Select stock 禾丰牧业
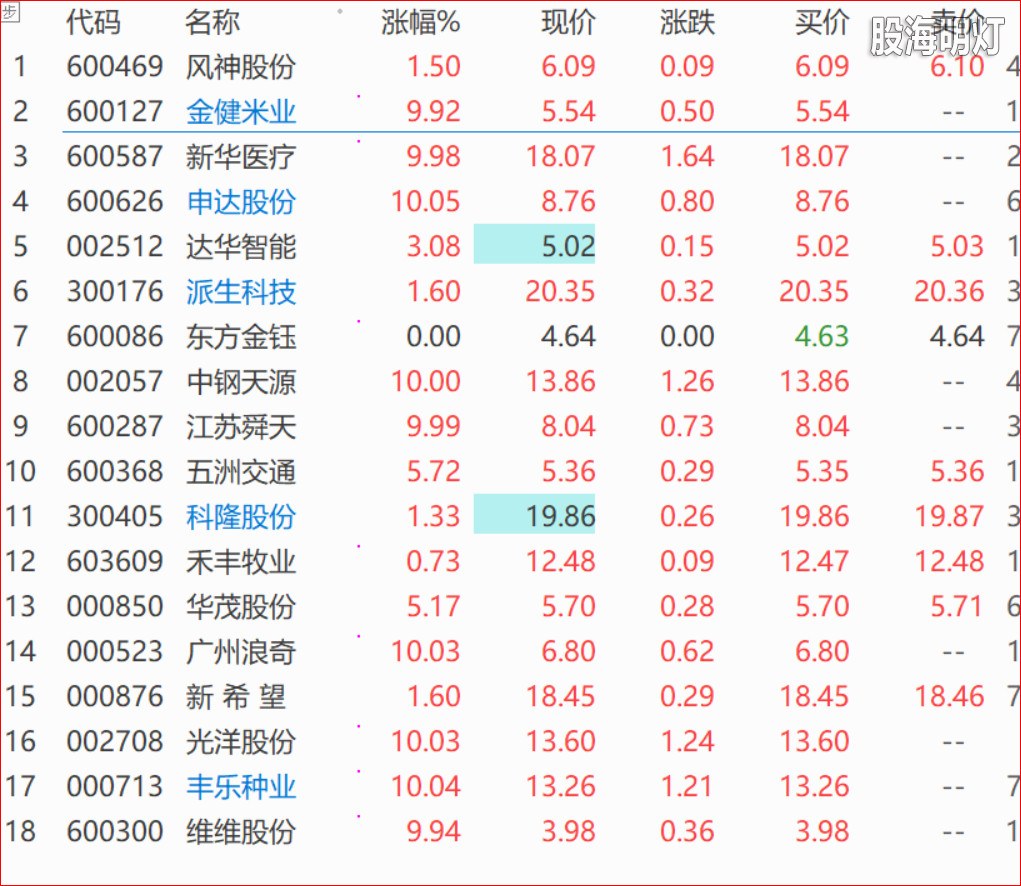Screen dimensions: 1021x886 [x=241, y=562]
